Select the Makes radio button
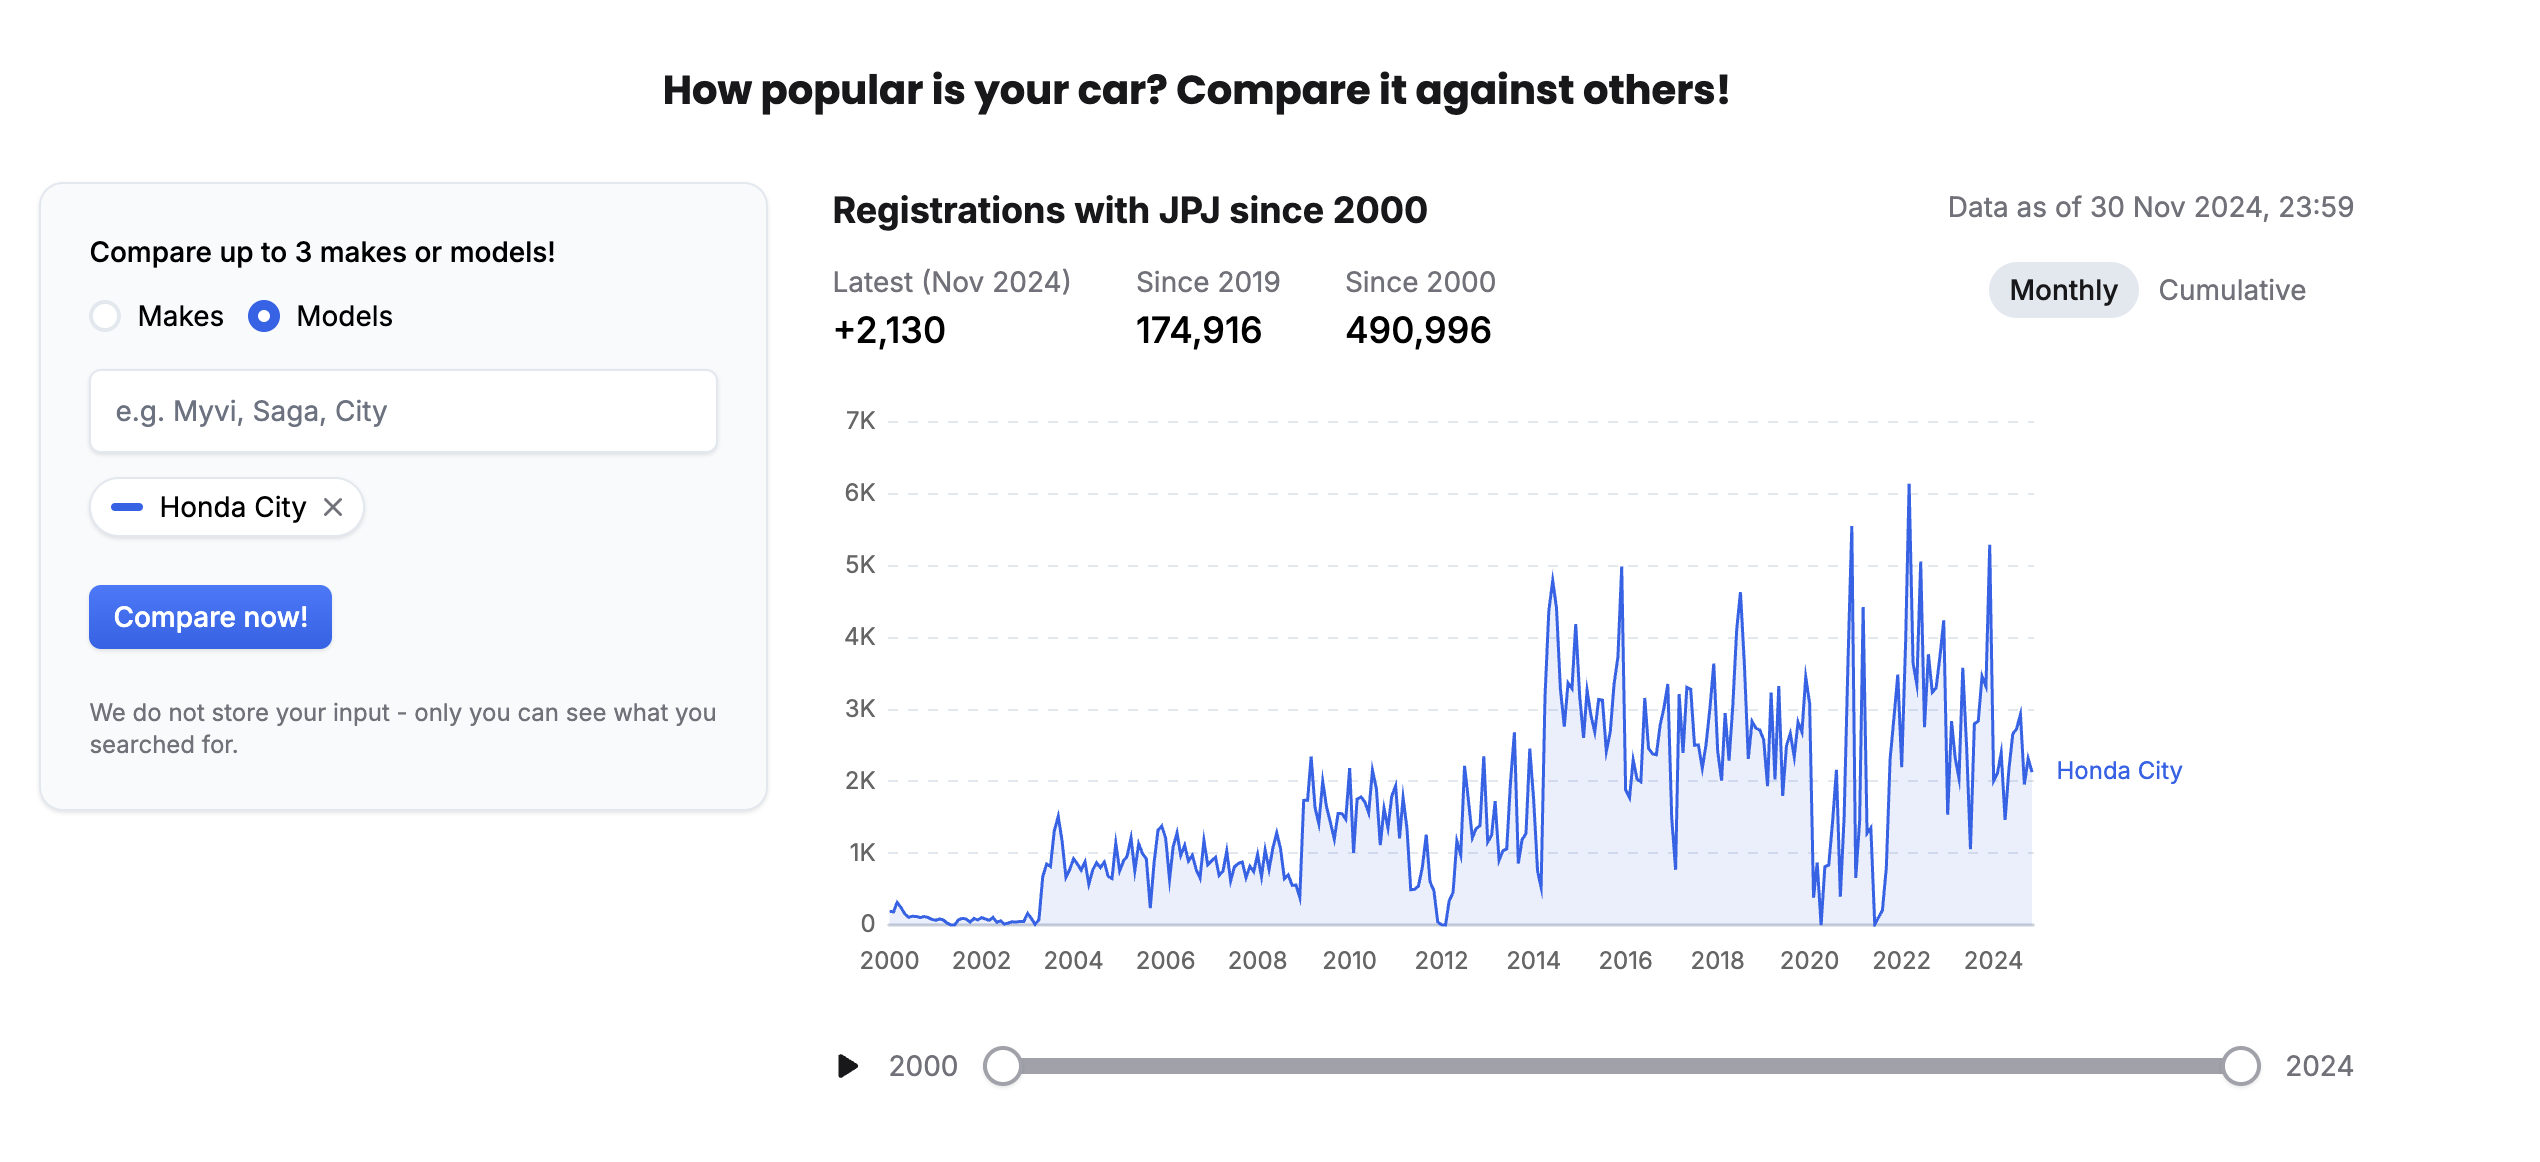Viewport: 2540px width, 1162px height. click(x=105, y=316)
